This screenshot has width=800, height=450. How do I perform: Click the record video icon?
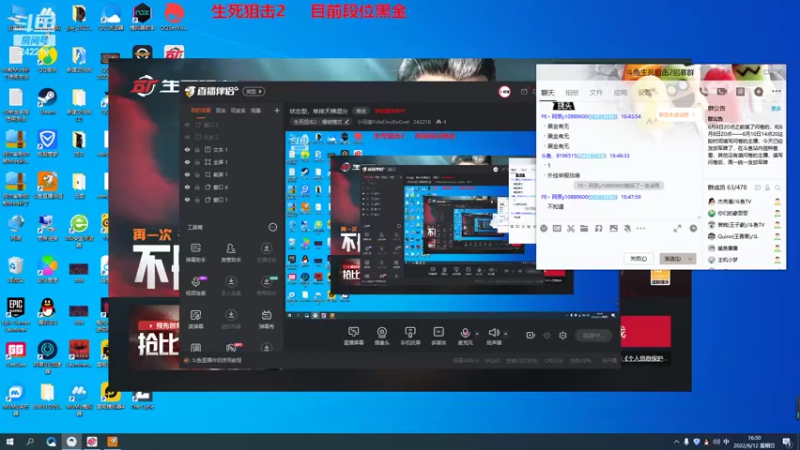[531, 335]
